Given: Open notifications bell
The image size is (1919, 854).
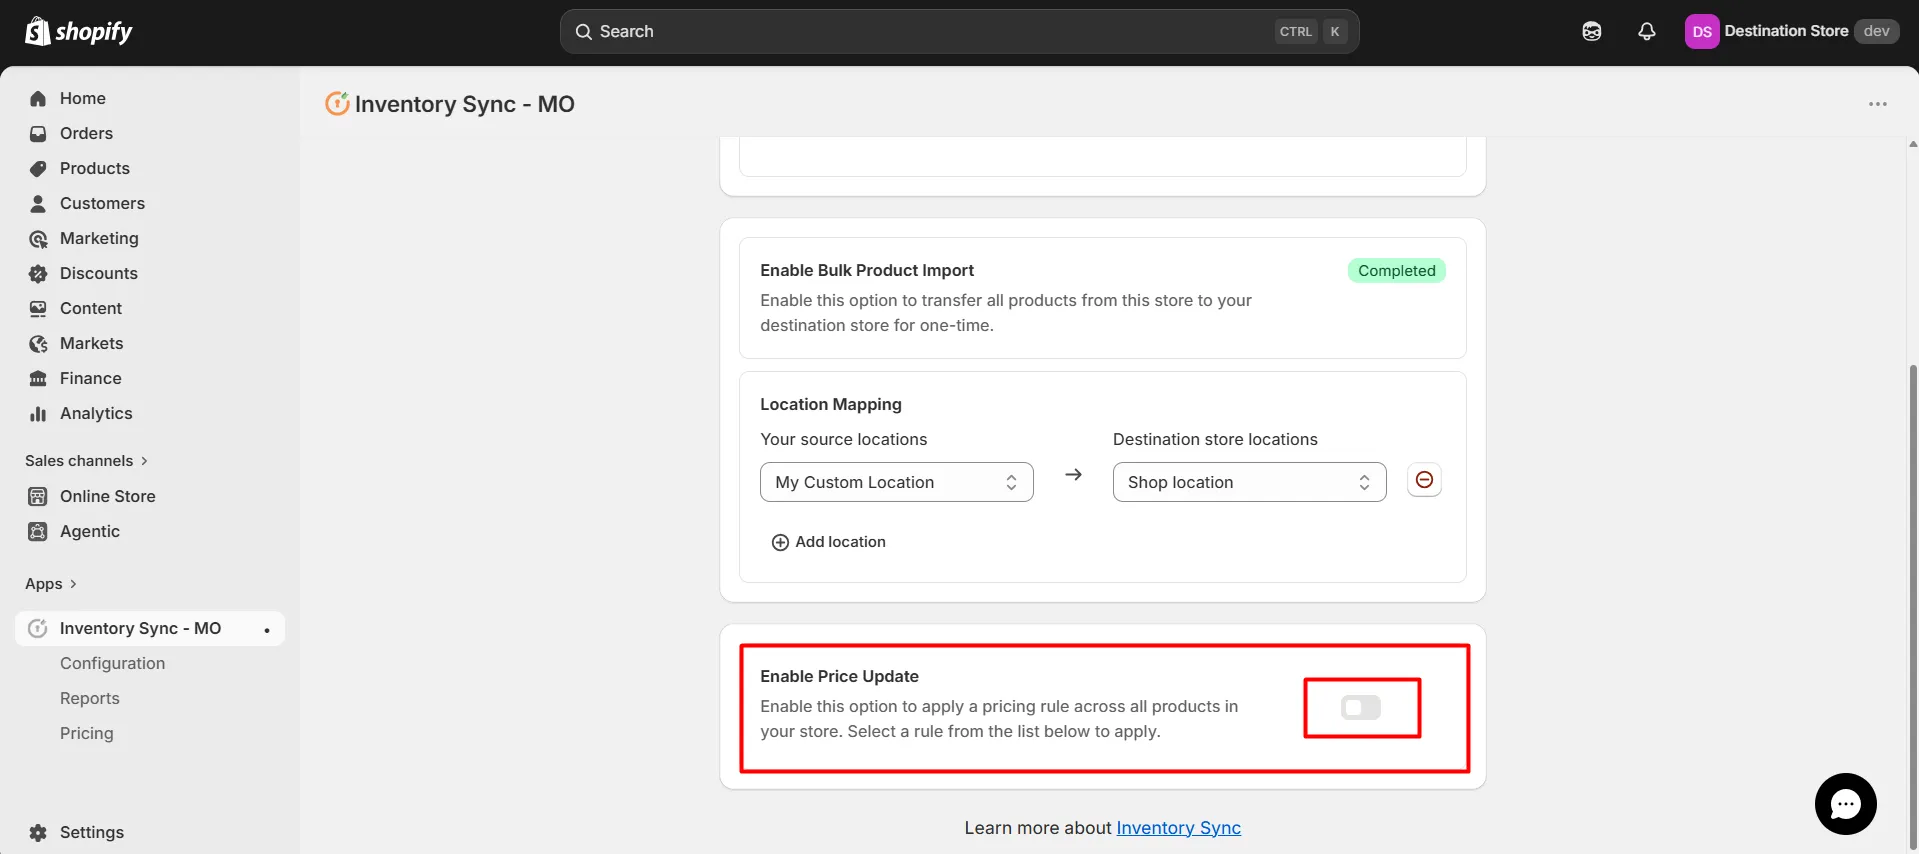Looking at the screenshot, I should tap(1647, 32).
